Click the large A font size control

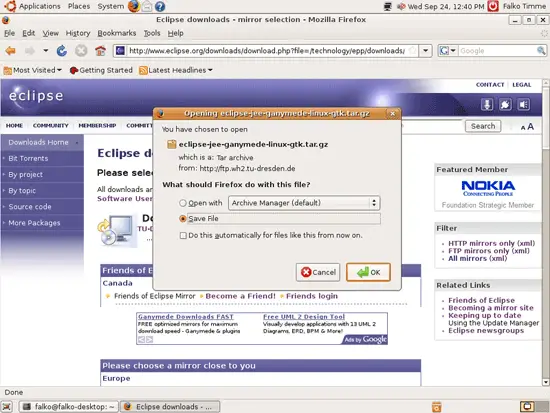coord(530,126)
